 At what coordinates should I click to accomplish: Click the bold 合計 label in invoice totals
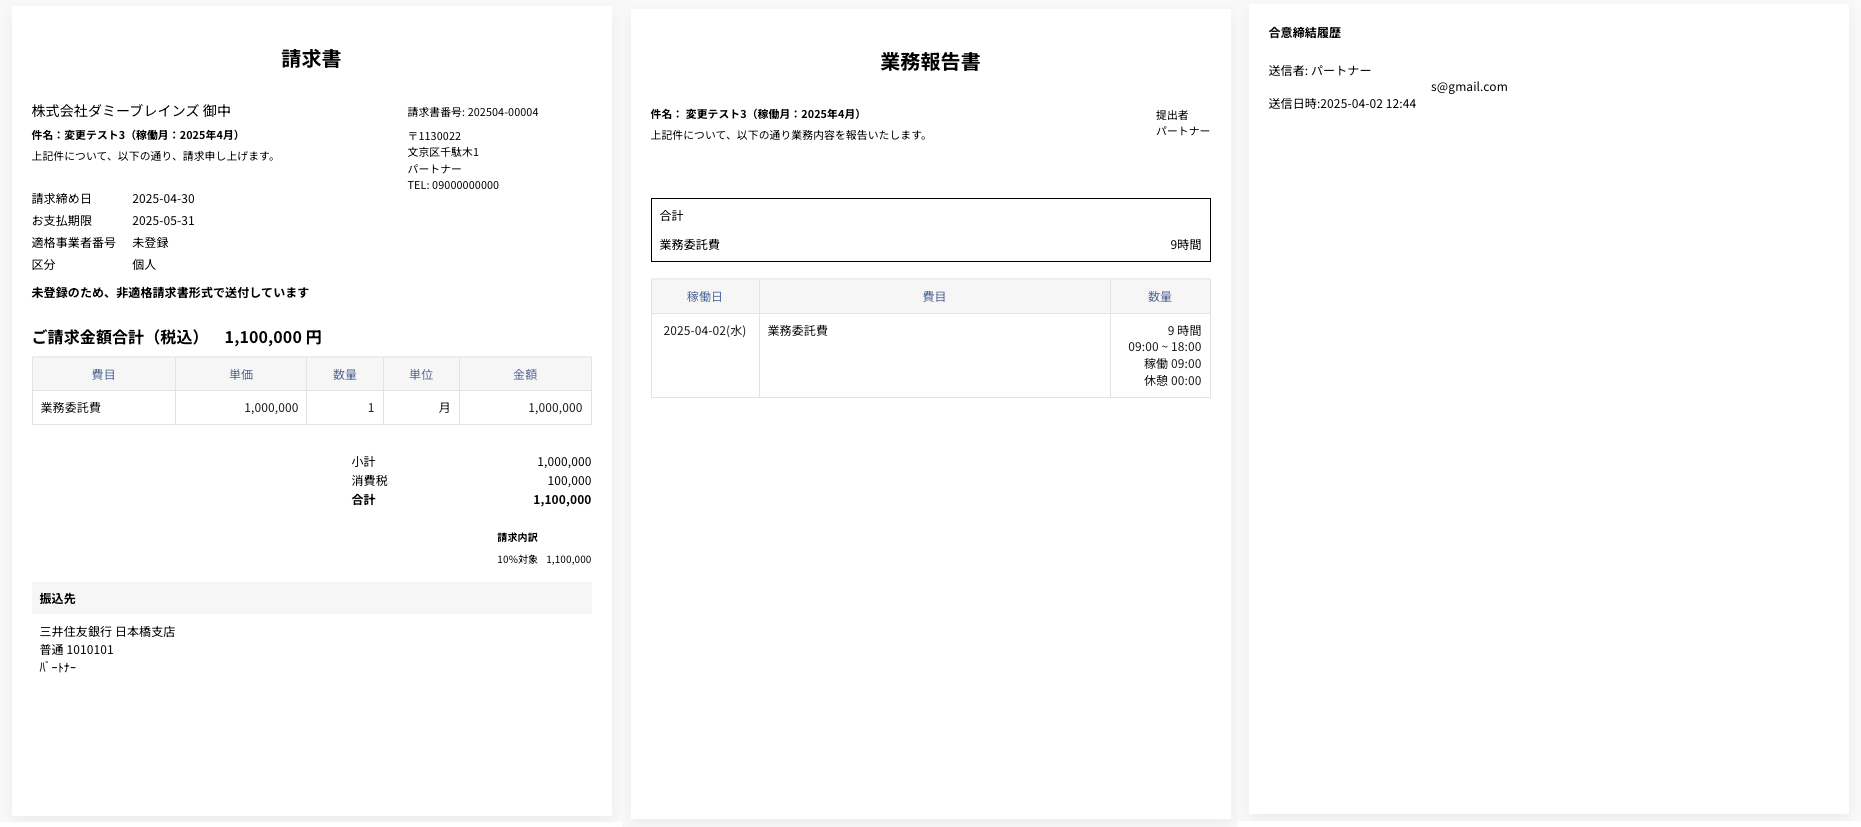363,500
